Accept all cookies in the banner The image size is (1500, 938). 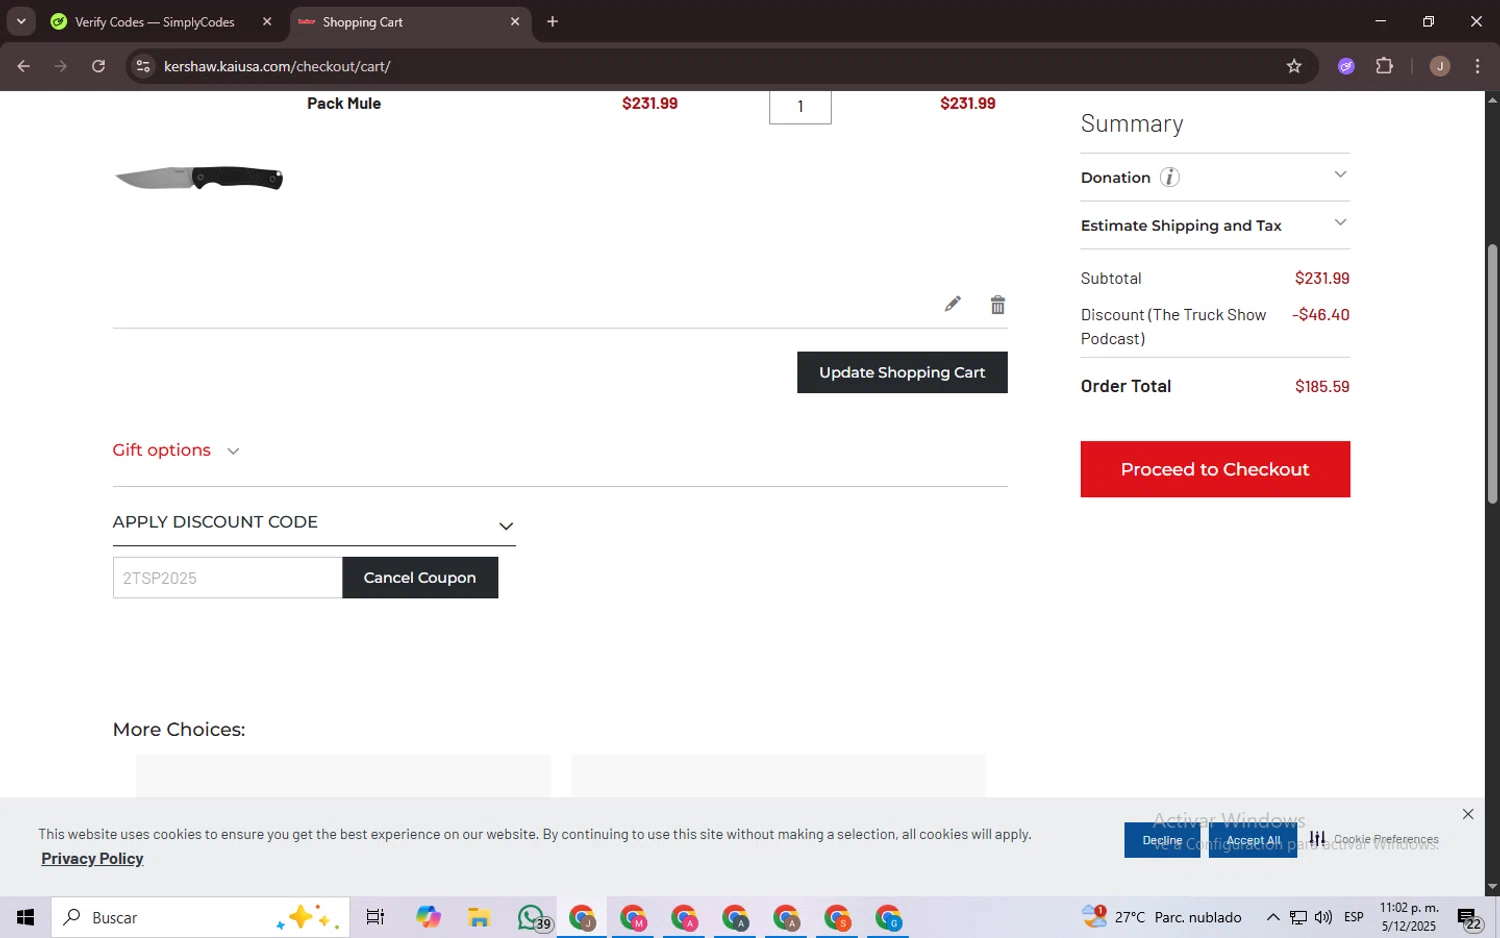click(1253, 840)
